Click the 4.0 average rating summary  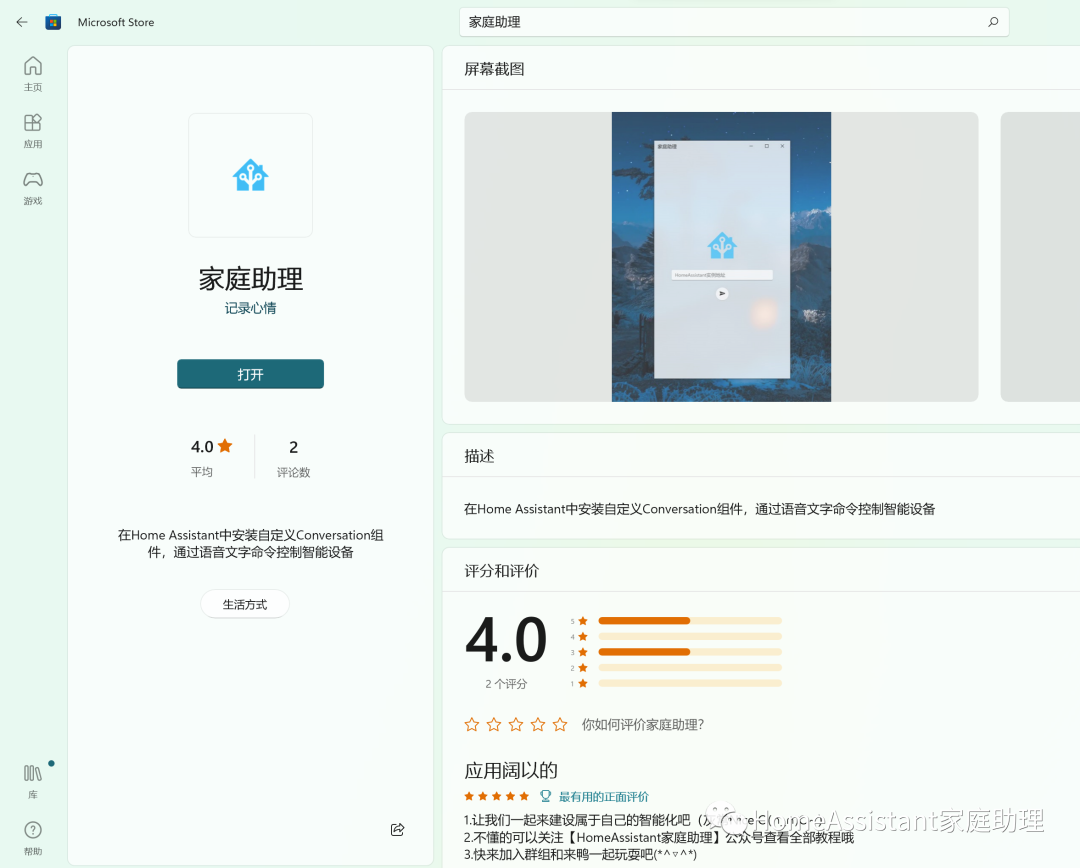pyautogui.click(x=211, y=457)
